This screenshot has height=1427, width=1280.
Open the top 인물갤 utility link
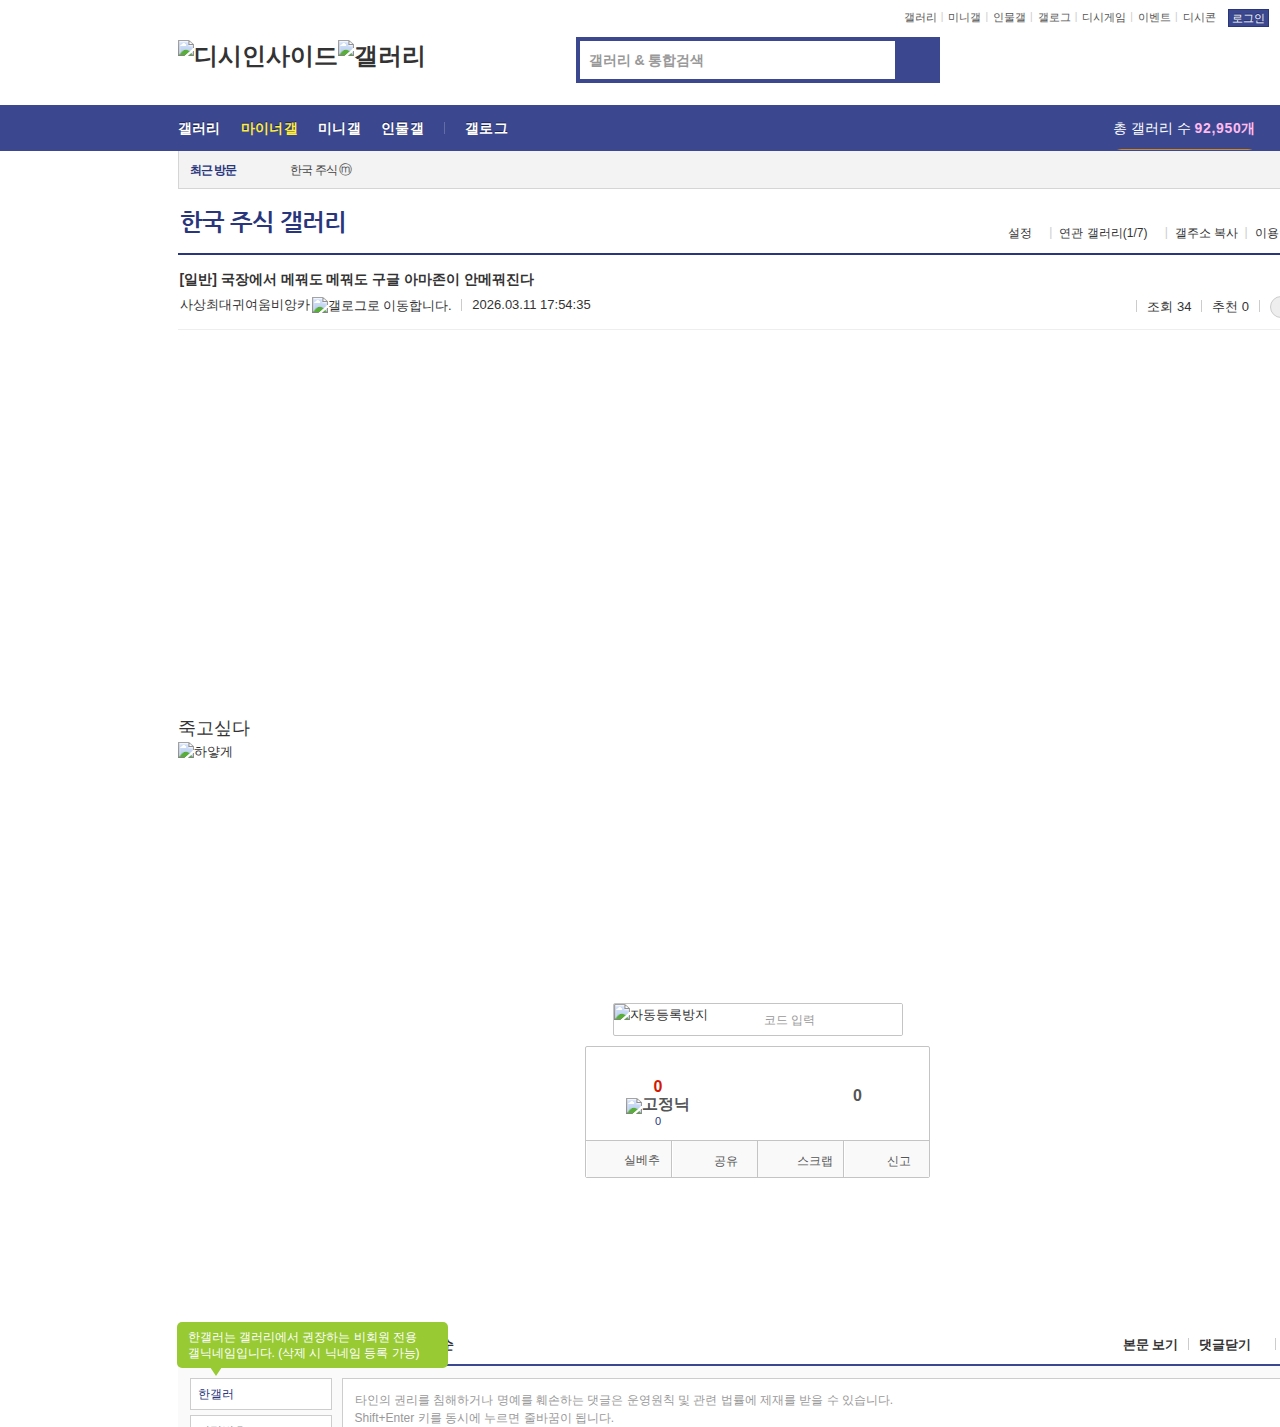[x=1009, y=18]
